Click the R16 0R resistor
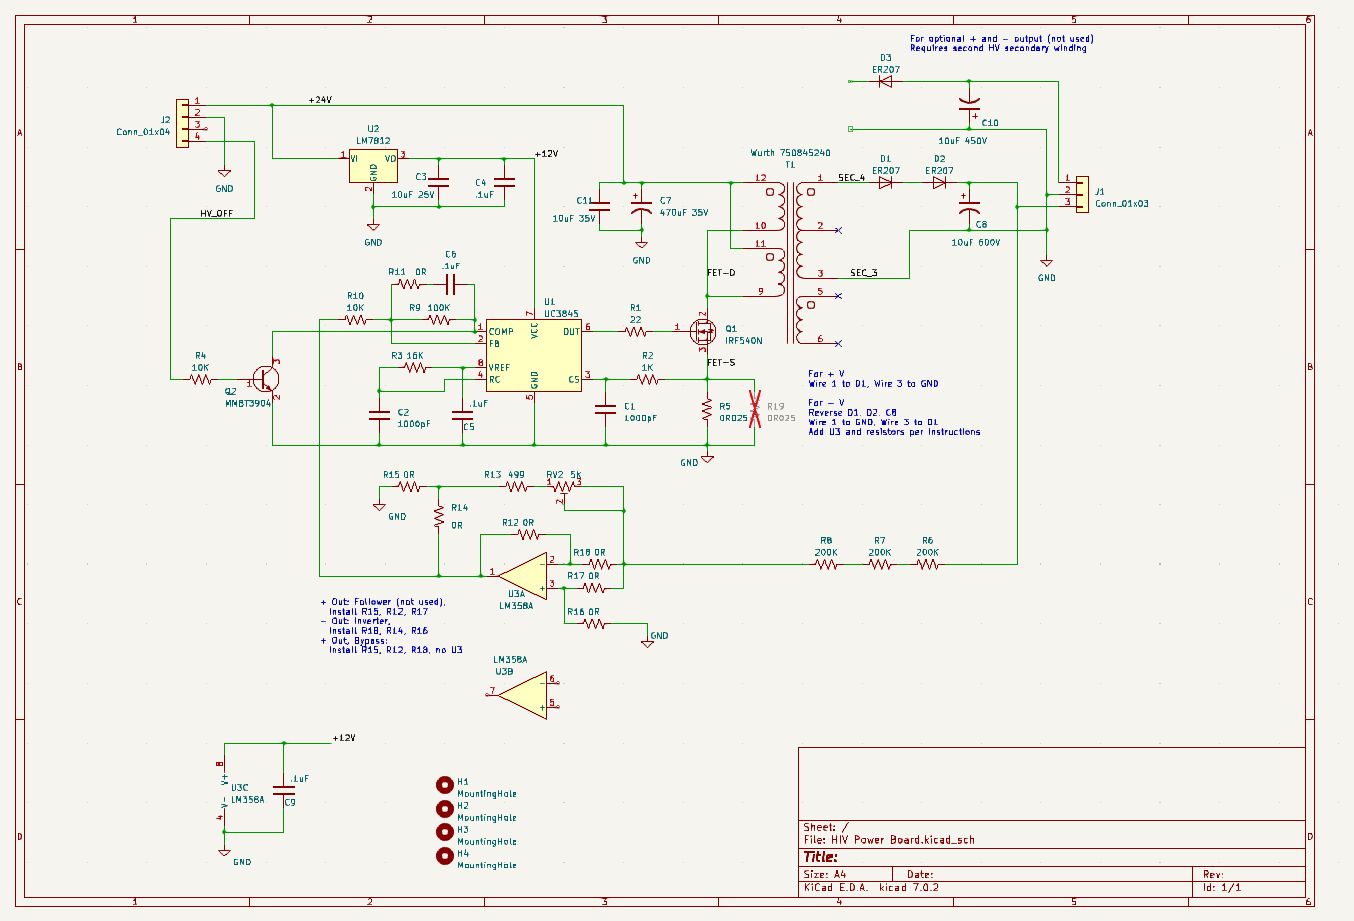1354x921 pixels. [594, 624]
